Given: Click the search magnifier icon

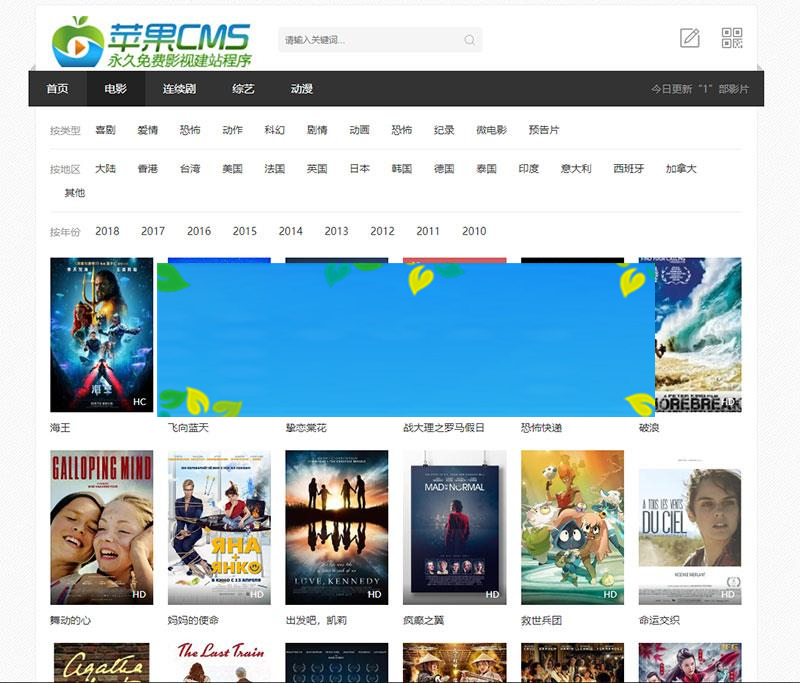Looking at the screenshot, I should pyautogui.click(x=468, y=40).
